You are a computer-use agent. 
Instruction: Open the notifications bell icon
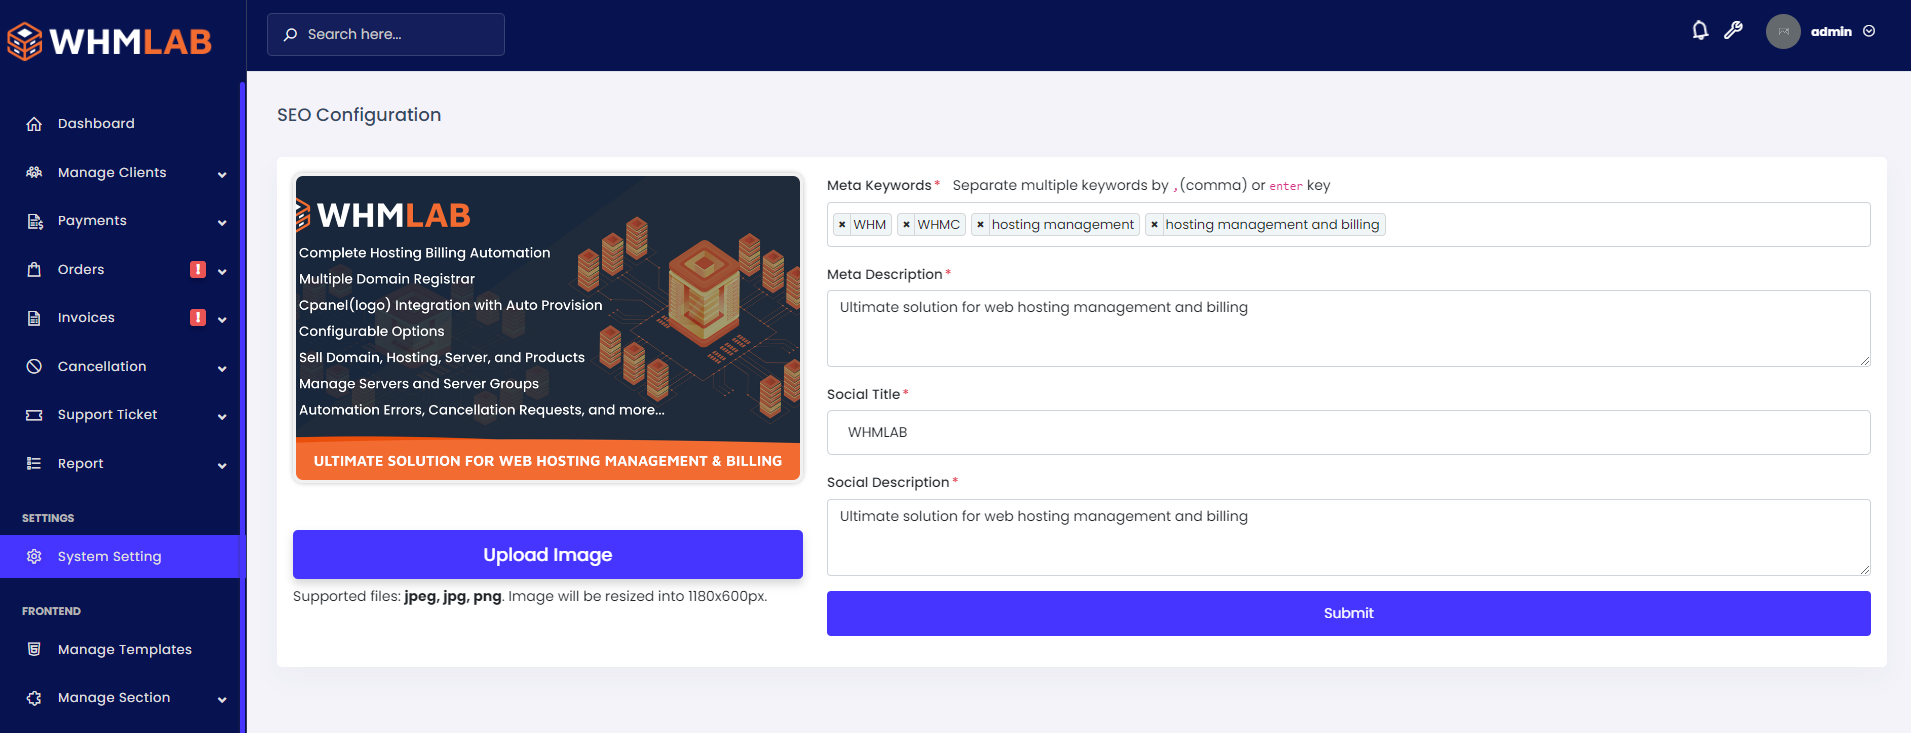point(1699,31)
